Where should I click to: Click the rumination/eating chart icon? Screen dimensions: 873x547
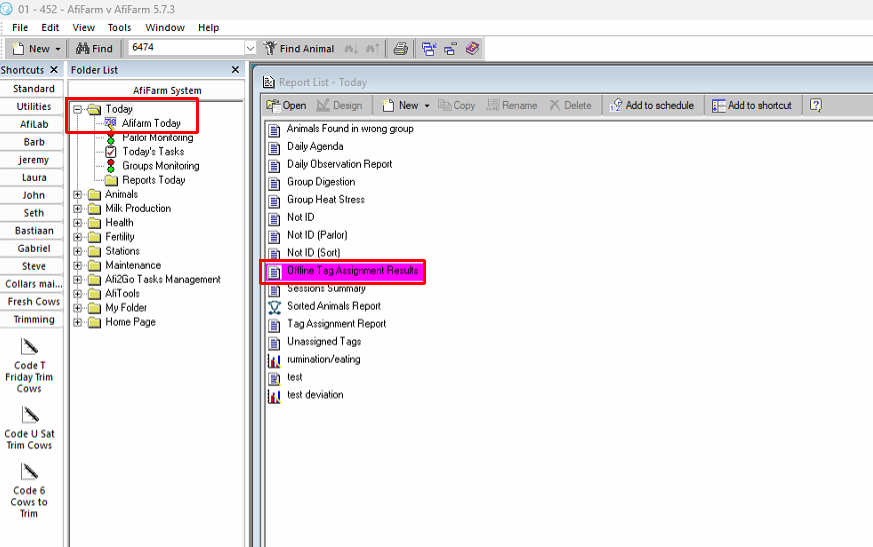click(x=274, y=360)
